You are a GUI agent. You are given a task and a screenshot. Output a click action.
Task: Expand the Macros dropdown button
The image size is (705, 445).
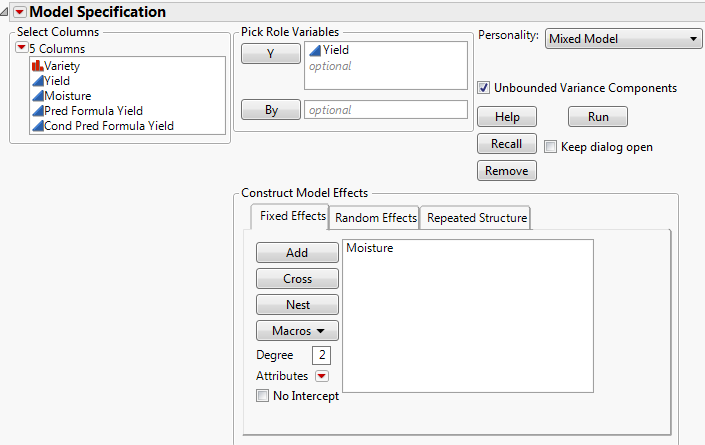(x=297, y=330)
